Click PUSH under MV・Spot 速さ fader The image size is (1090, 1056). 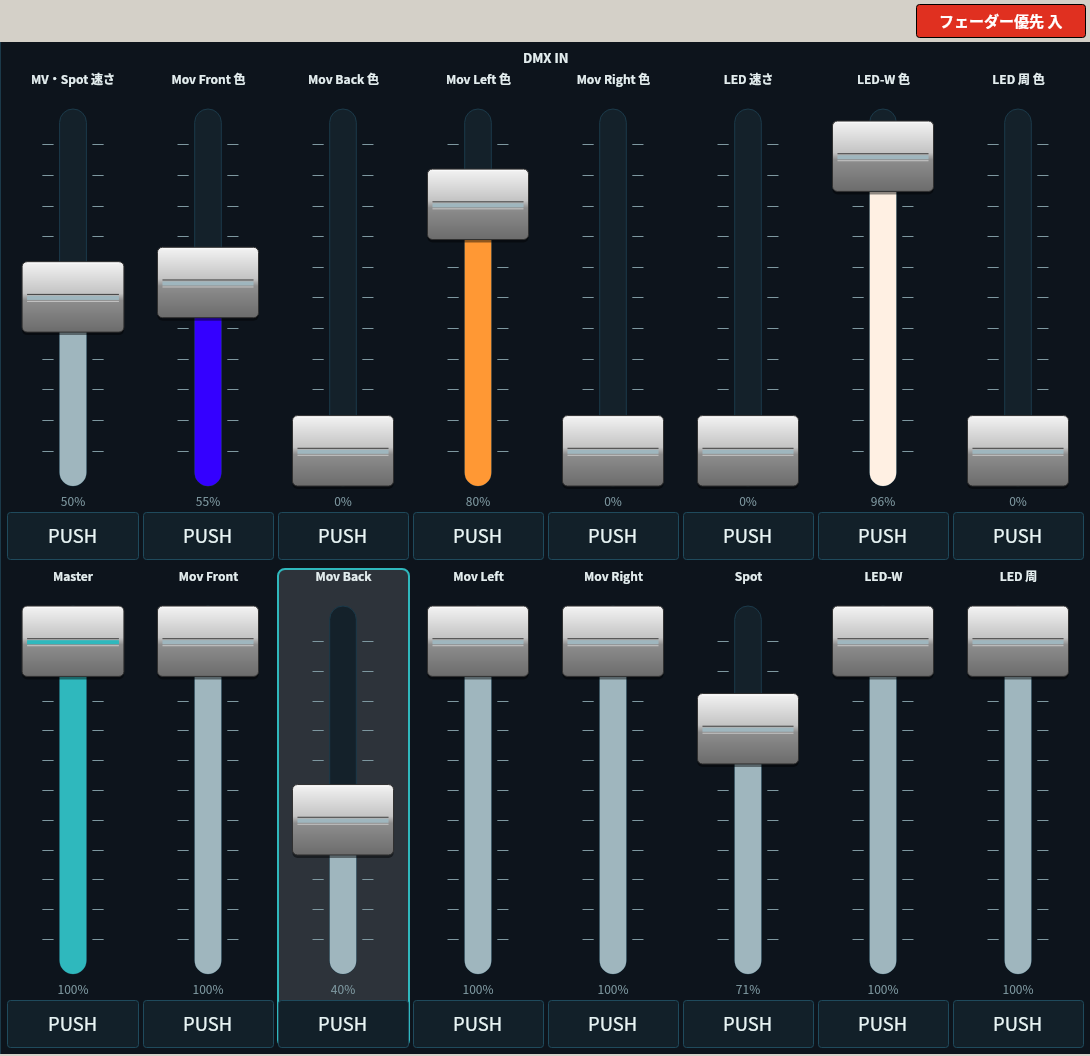point(73,536)
